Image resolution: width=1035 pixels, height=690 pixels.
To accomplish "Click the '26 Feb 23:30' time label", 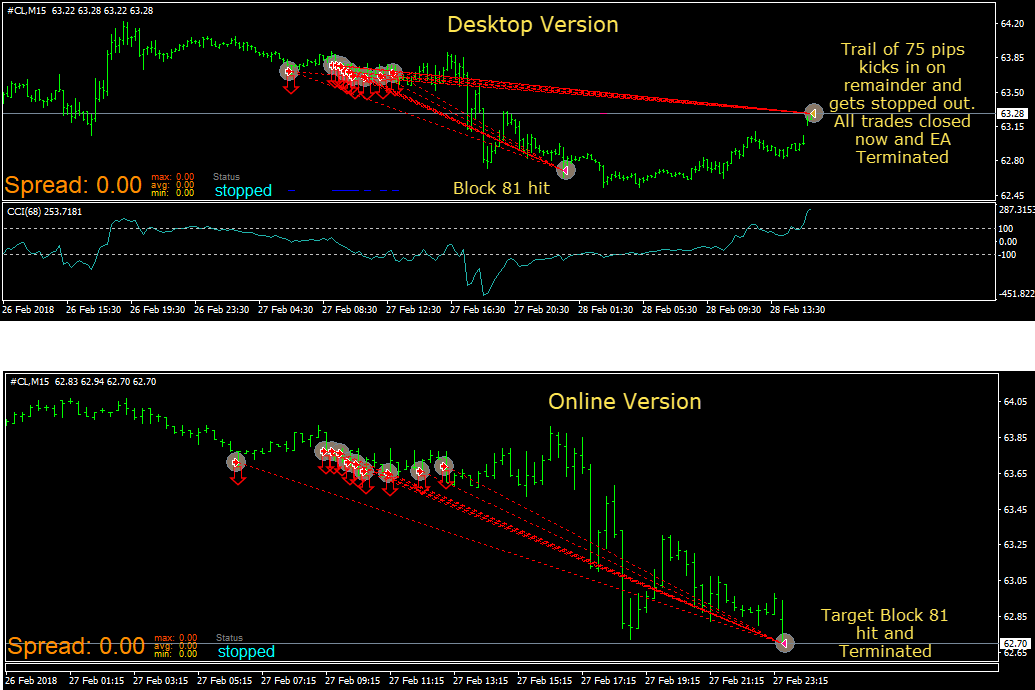I will click(x=221, y=310).
